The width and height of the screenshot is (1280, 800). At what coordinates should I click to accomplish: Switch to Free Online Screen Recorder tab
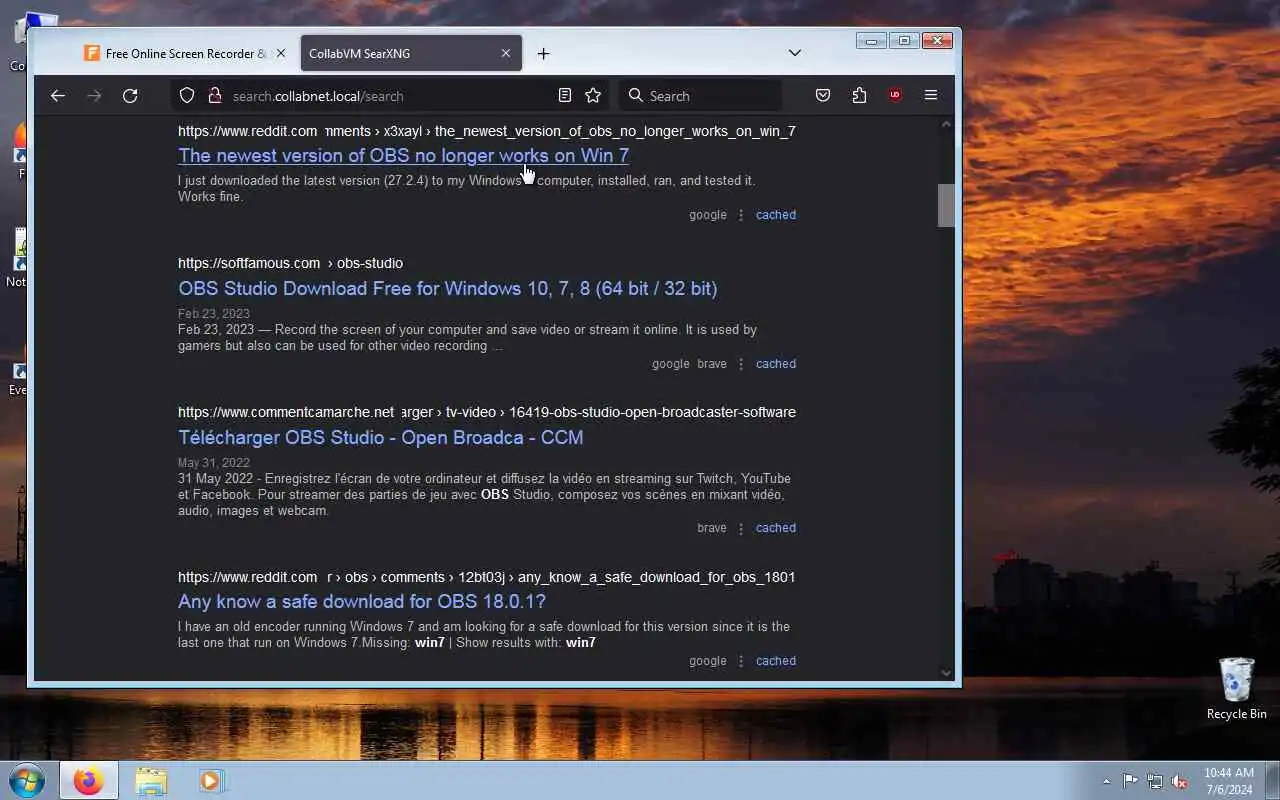tap(185, 54)
